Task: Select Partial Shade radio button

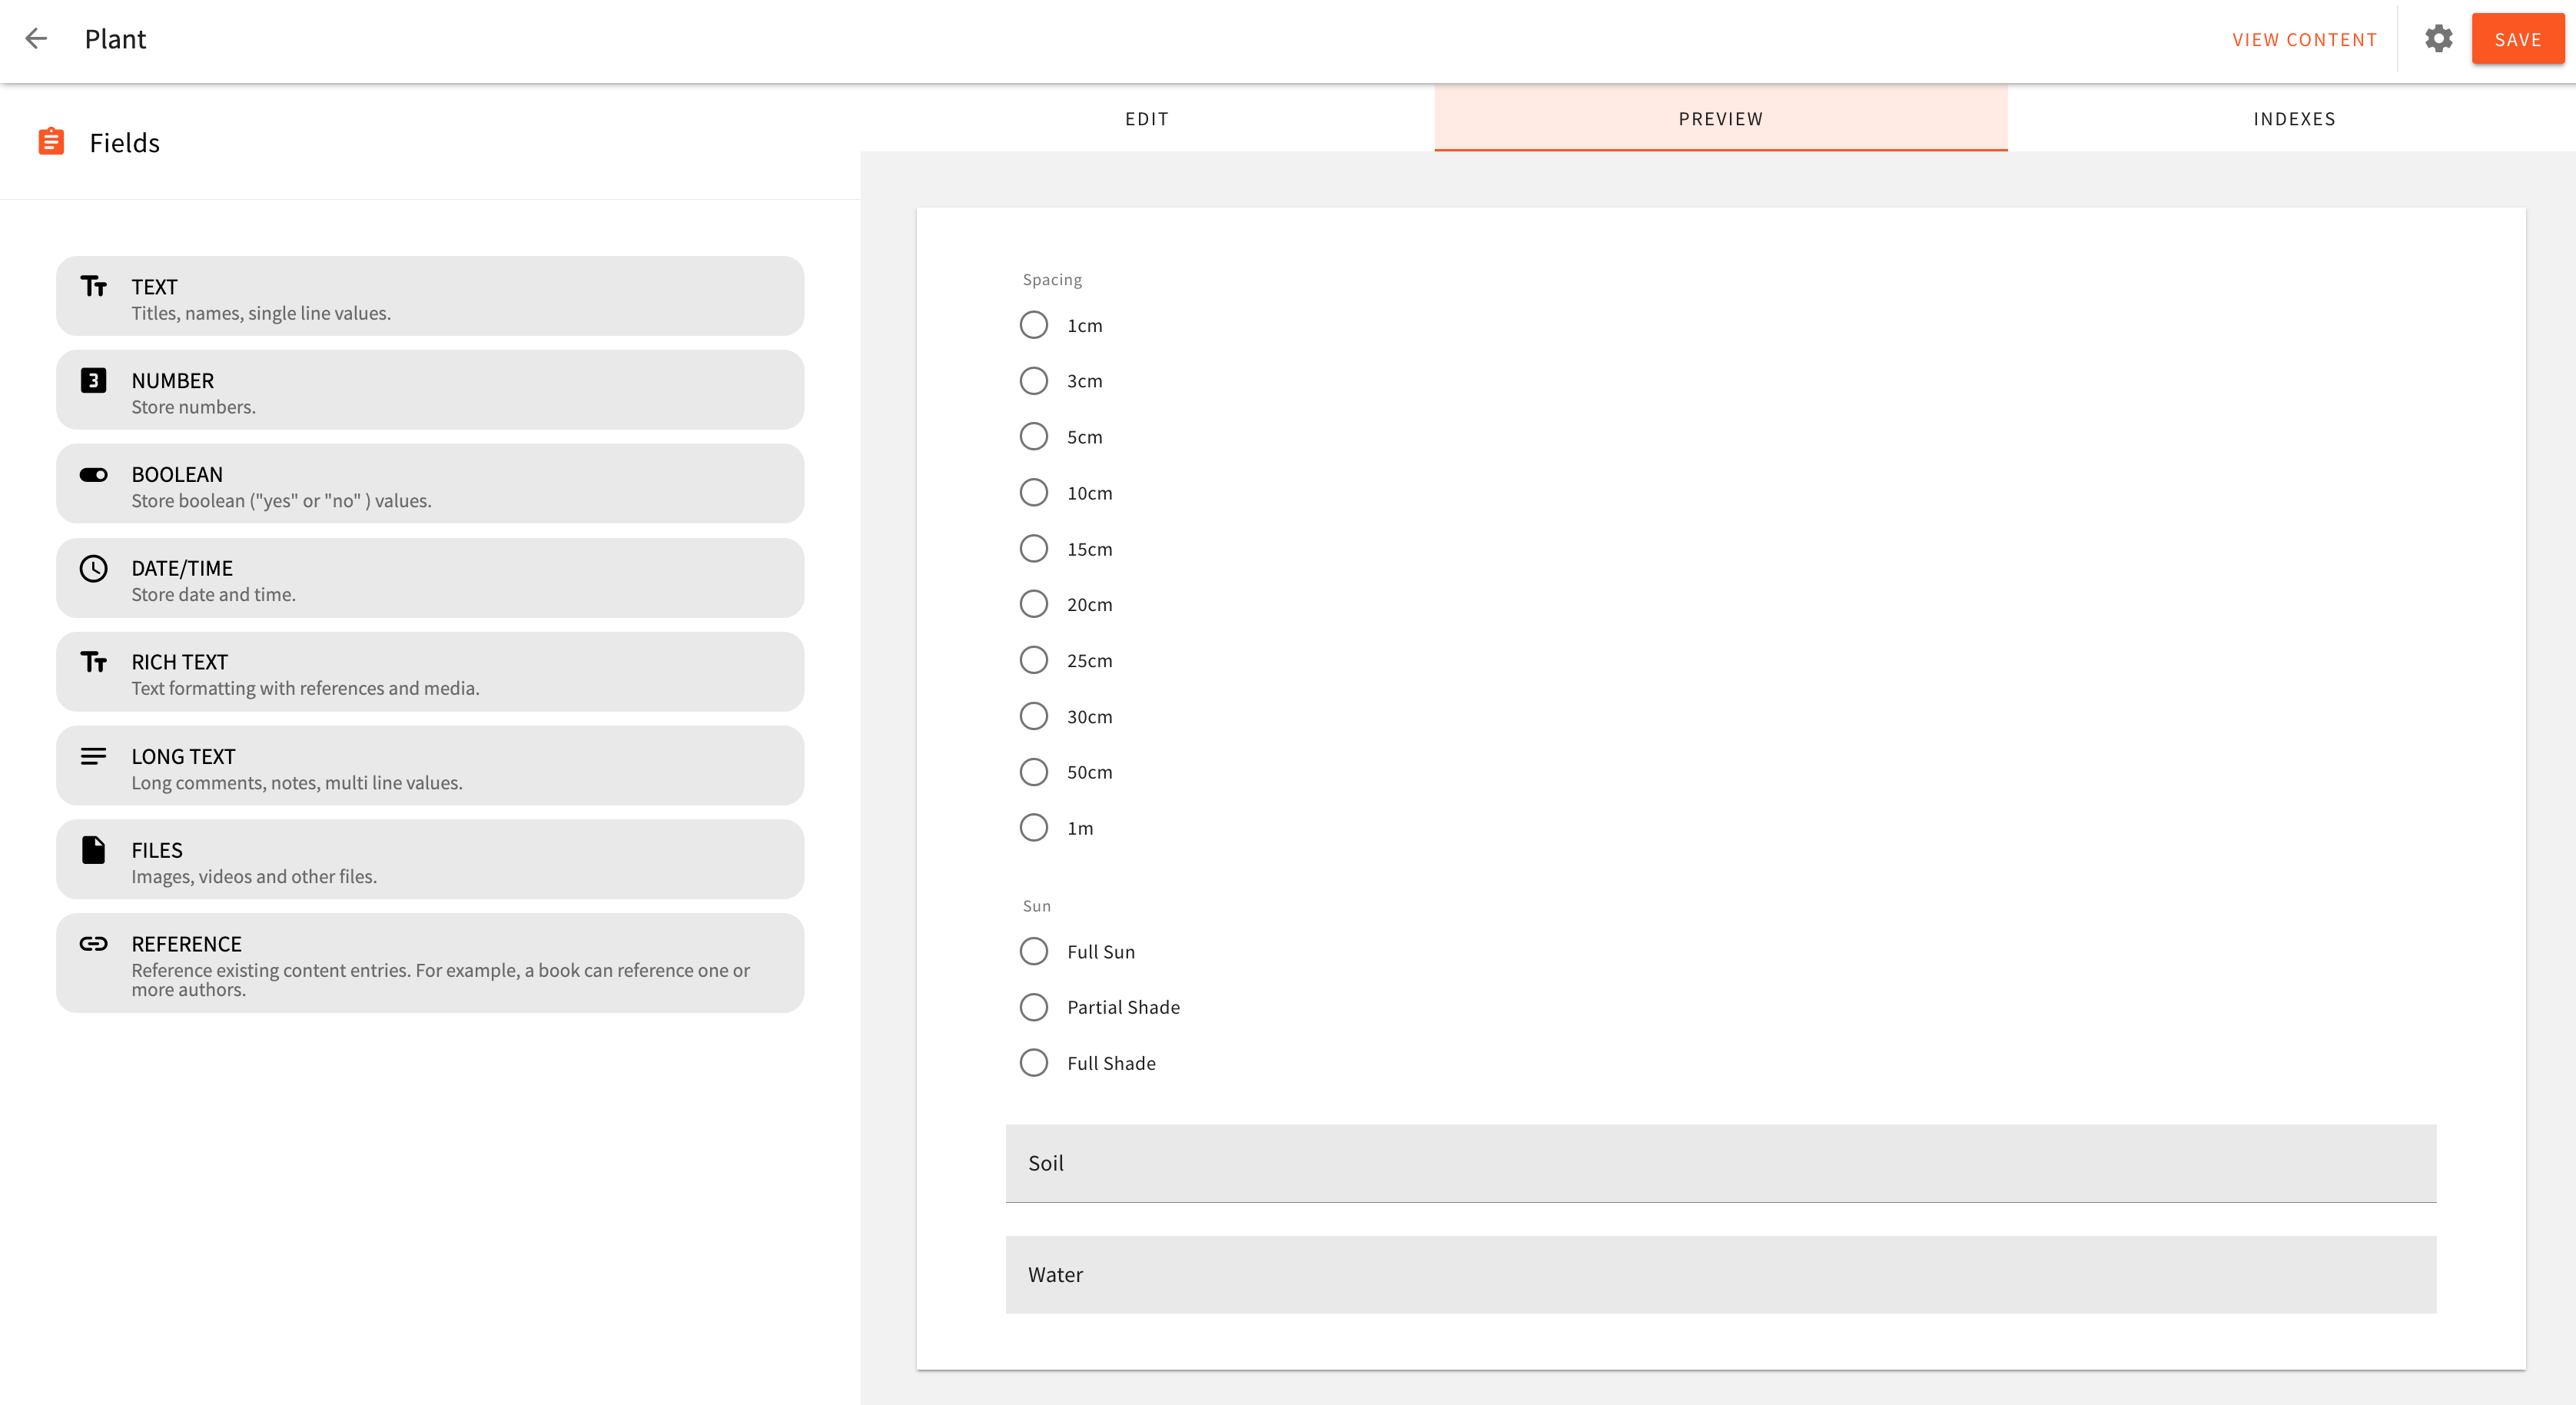Action: point(1034,1007)
